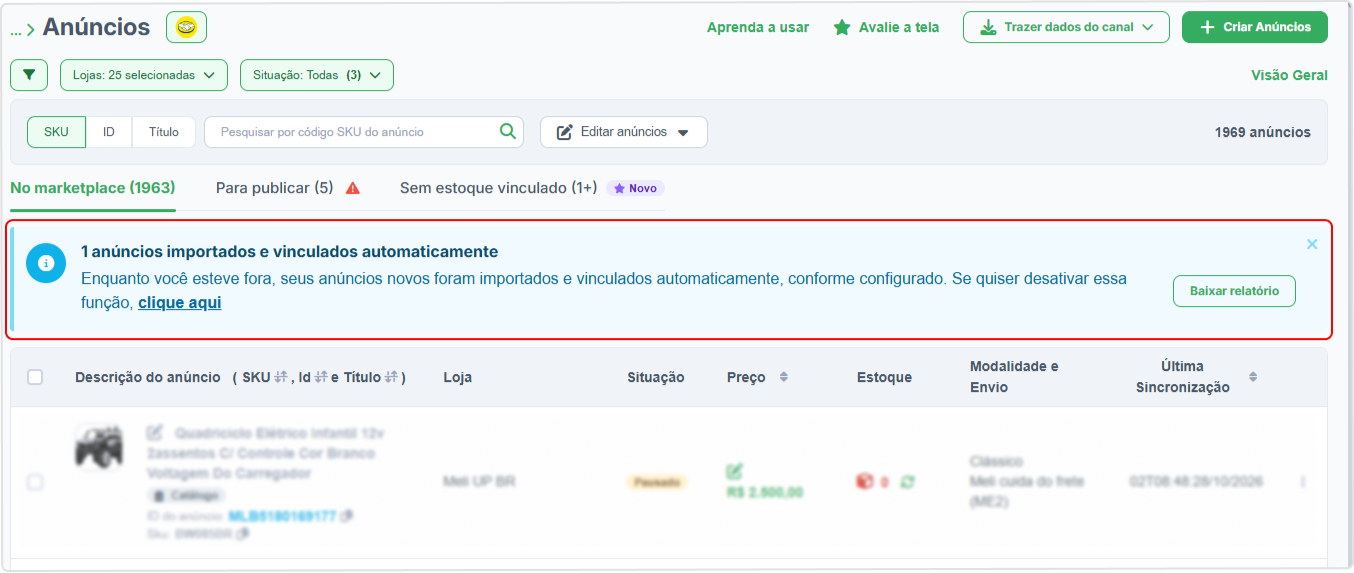Click the Estoque column header

884,377
